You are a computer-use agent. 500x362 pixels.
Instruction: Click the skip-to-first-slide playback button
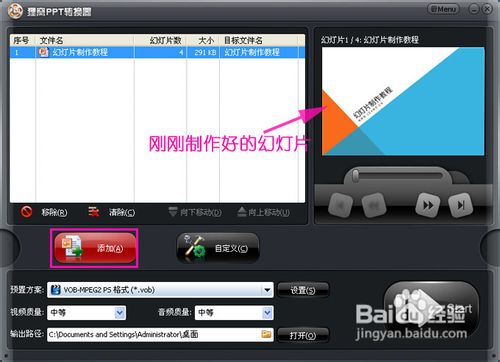[341, 205]
